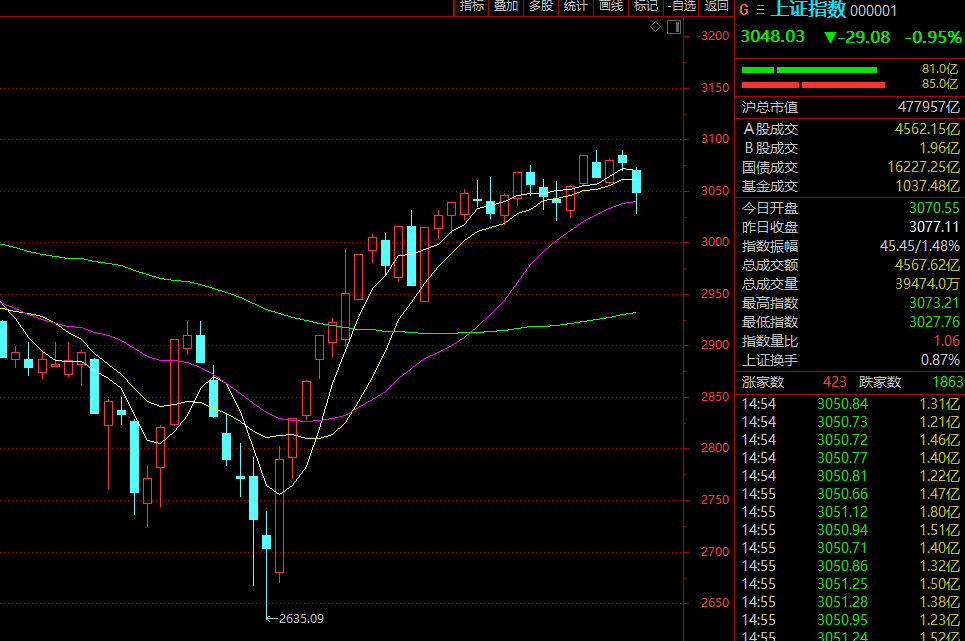Screen dimensions: 965x641
Task: Select the tick row priced 3051.28
Action: 850,602
